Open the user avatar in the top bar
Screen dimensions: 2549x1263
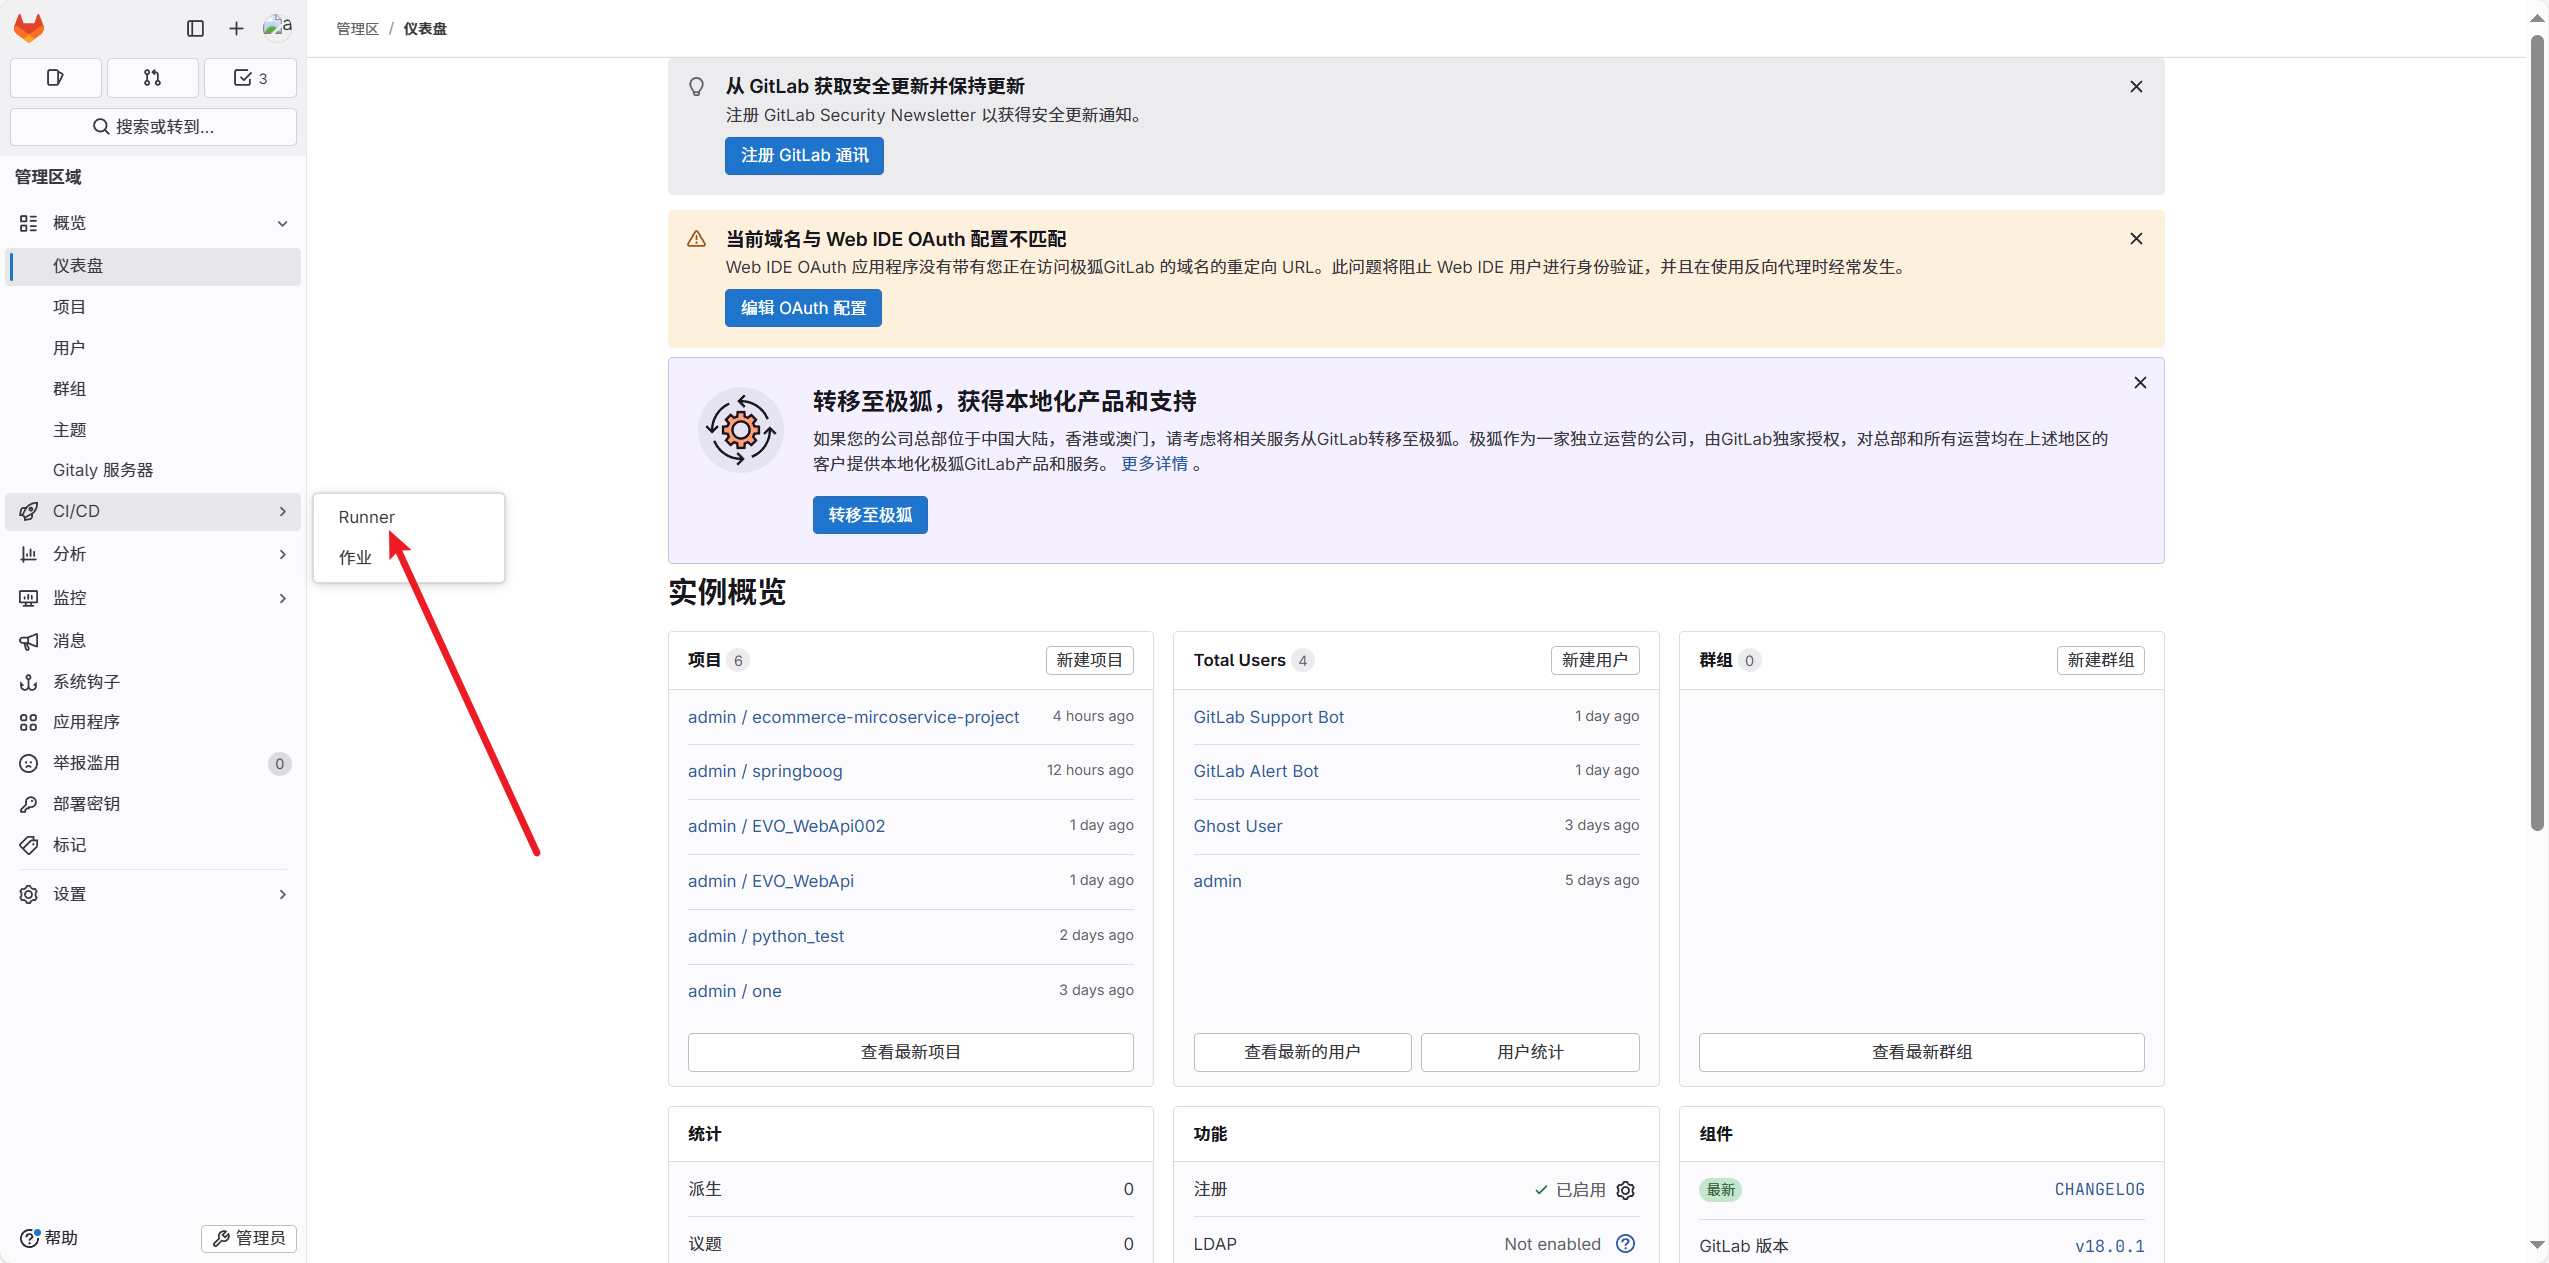277,27
